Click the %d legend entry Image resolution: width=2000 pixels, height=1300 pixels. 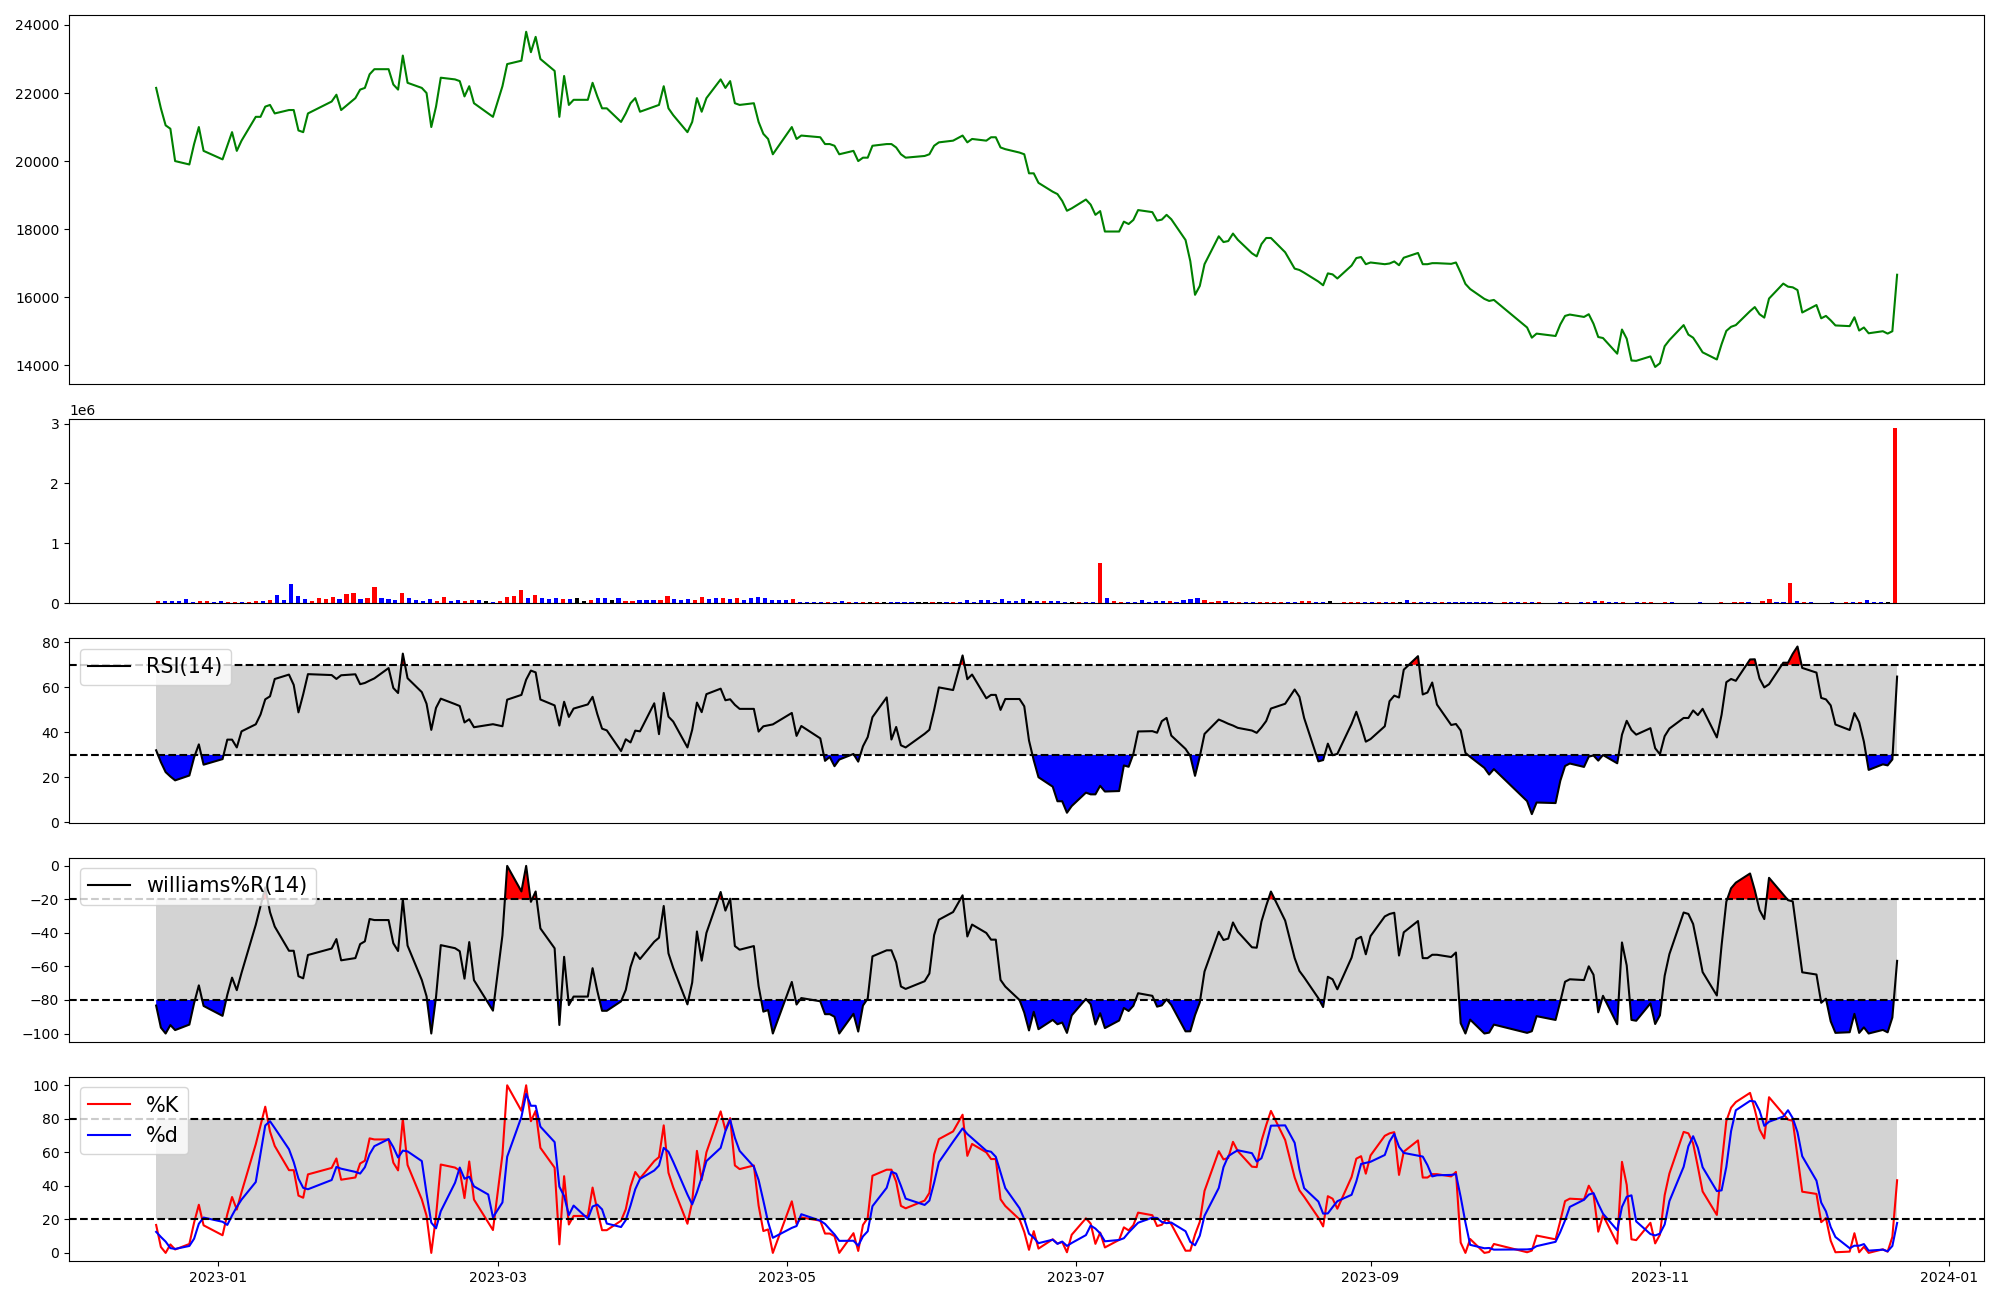(161, 1135)
